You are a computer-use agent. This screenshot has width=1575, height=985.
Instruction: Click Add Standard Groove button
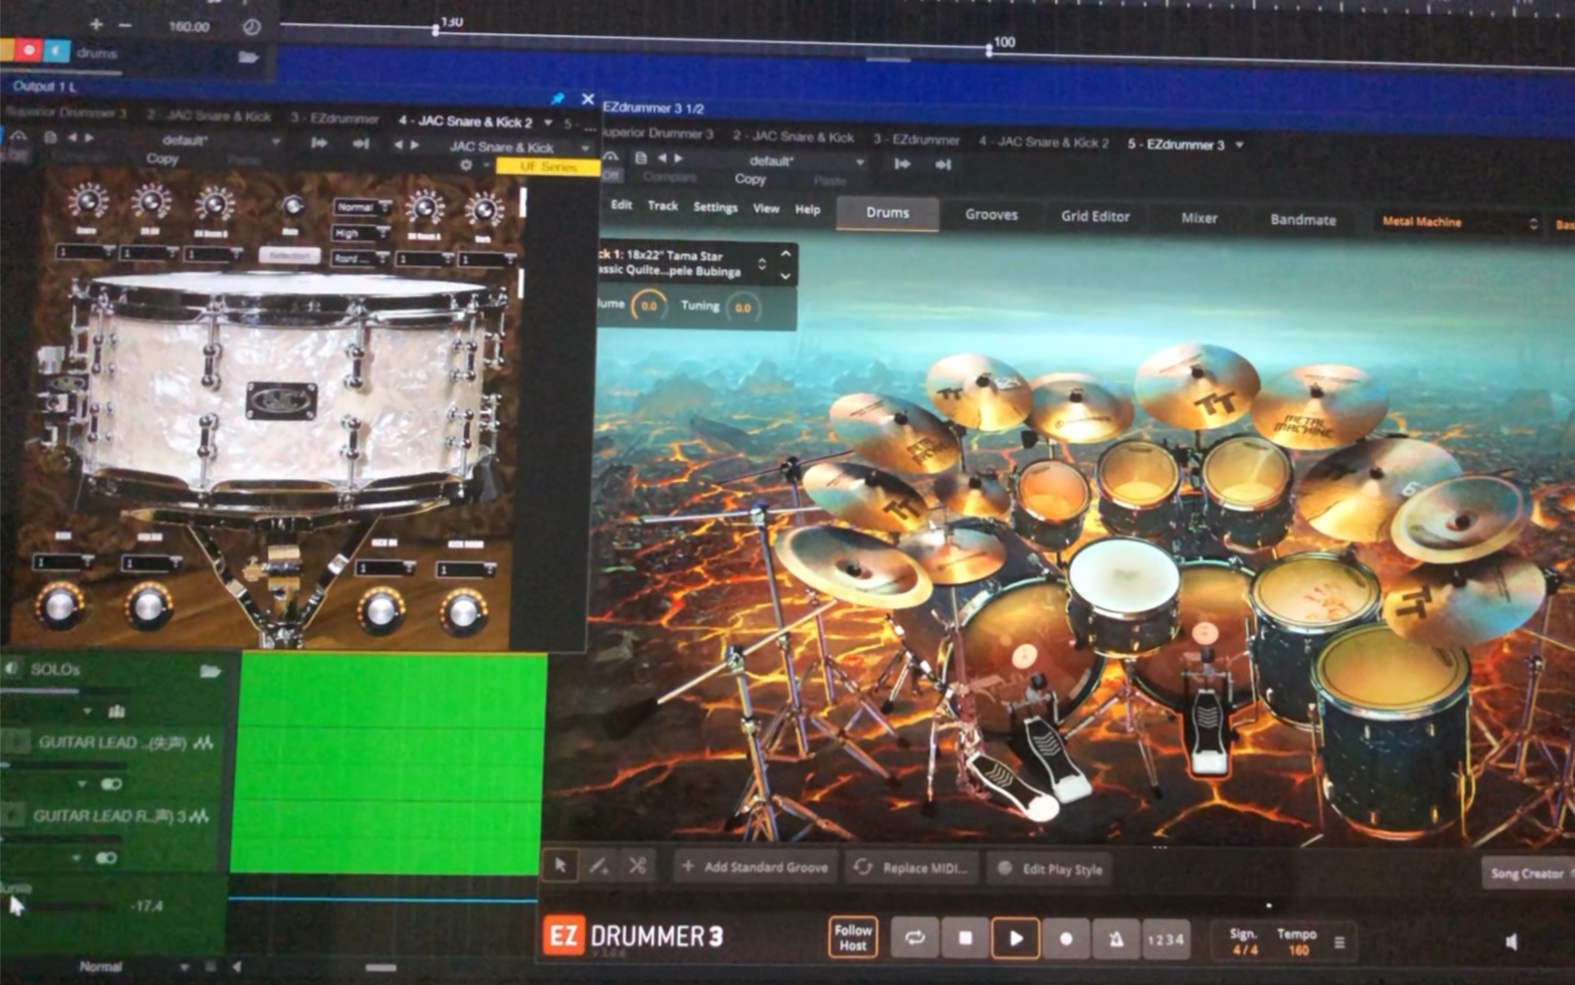(x=756, y=867)
